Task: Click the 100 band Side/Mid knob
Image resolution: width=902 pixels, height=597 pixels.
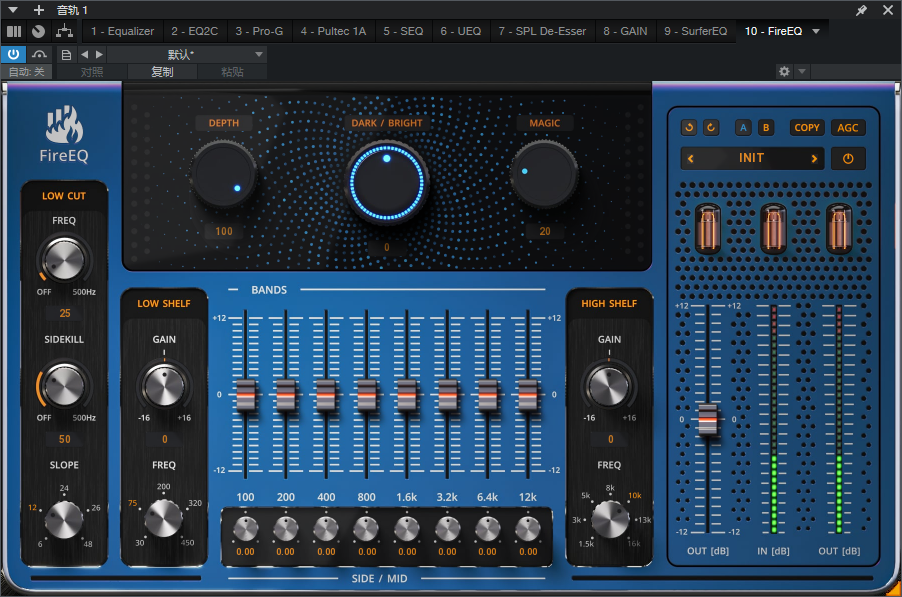Action: pyautogui.click(x=246, y=529)
